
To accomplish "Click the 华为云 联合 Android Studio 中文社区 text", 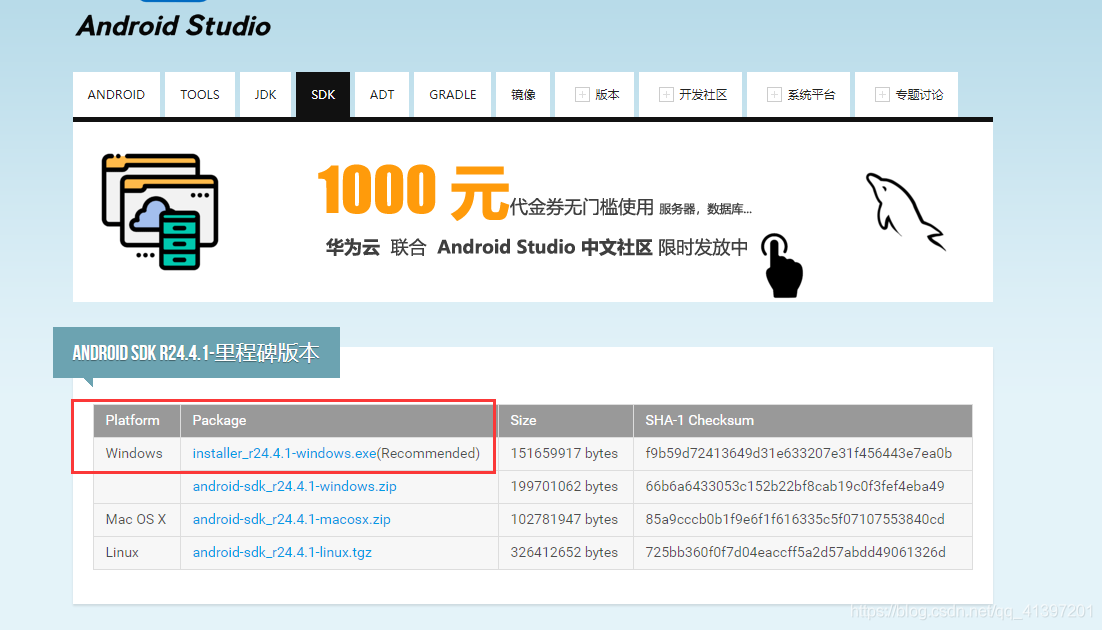I will [488, 248].
